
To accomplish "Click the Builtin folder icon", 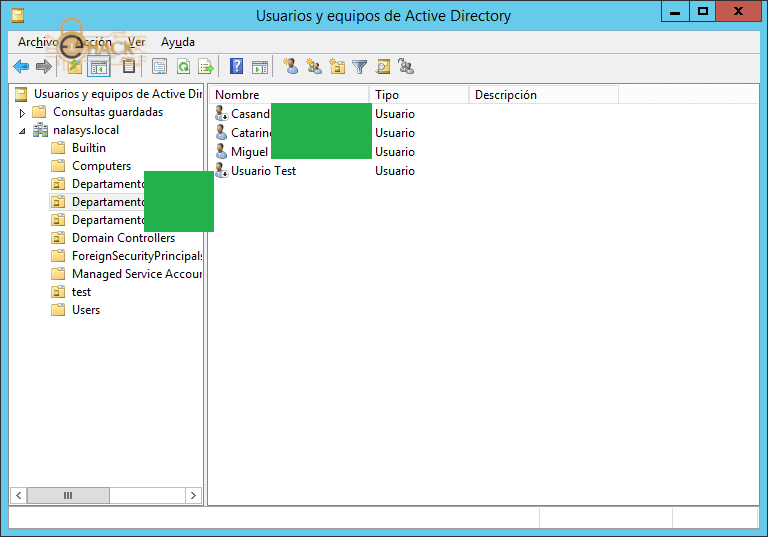I will click(58, 147).
